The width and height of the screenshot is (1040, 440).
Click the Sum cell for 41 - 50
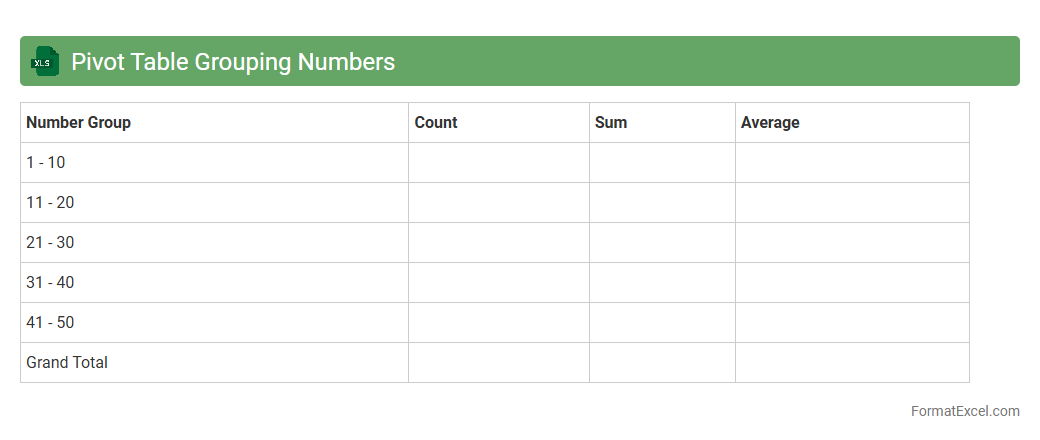[662, 322]
